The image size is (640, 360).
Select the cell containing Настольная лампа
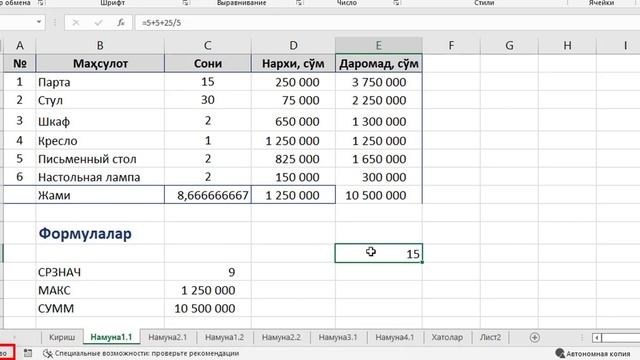pos(100,177)
